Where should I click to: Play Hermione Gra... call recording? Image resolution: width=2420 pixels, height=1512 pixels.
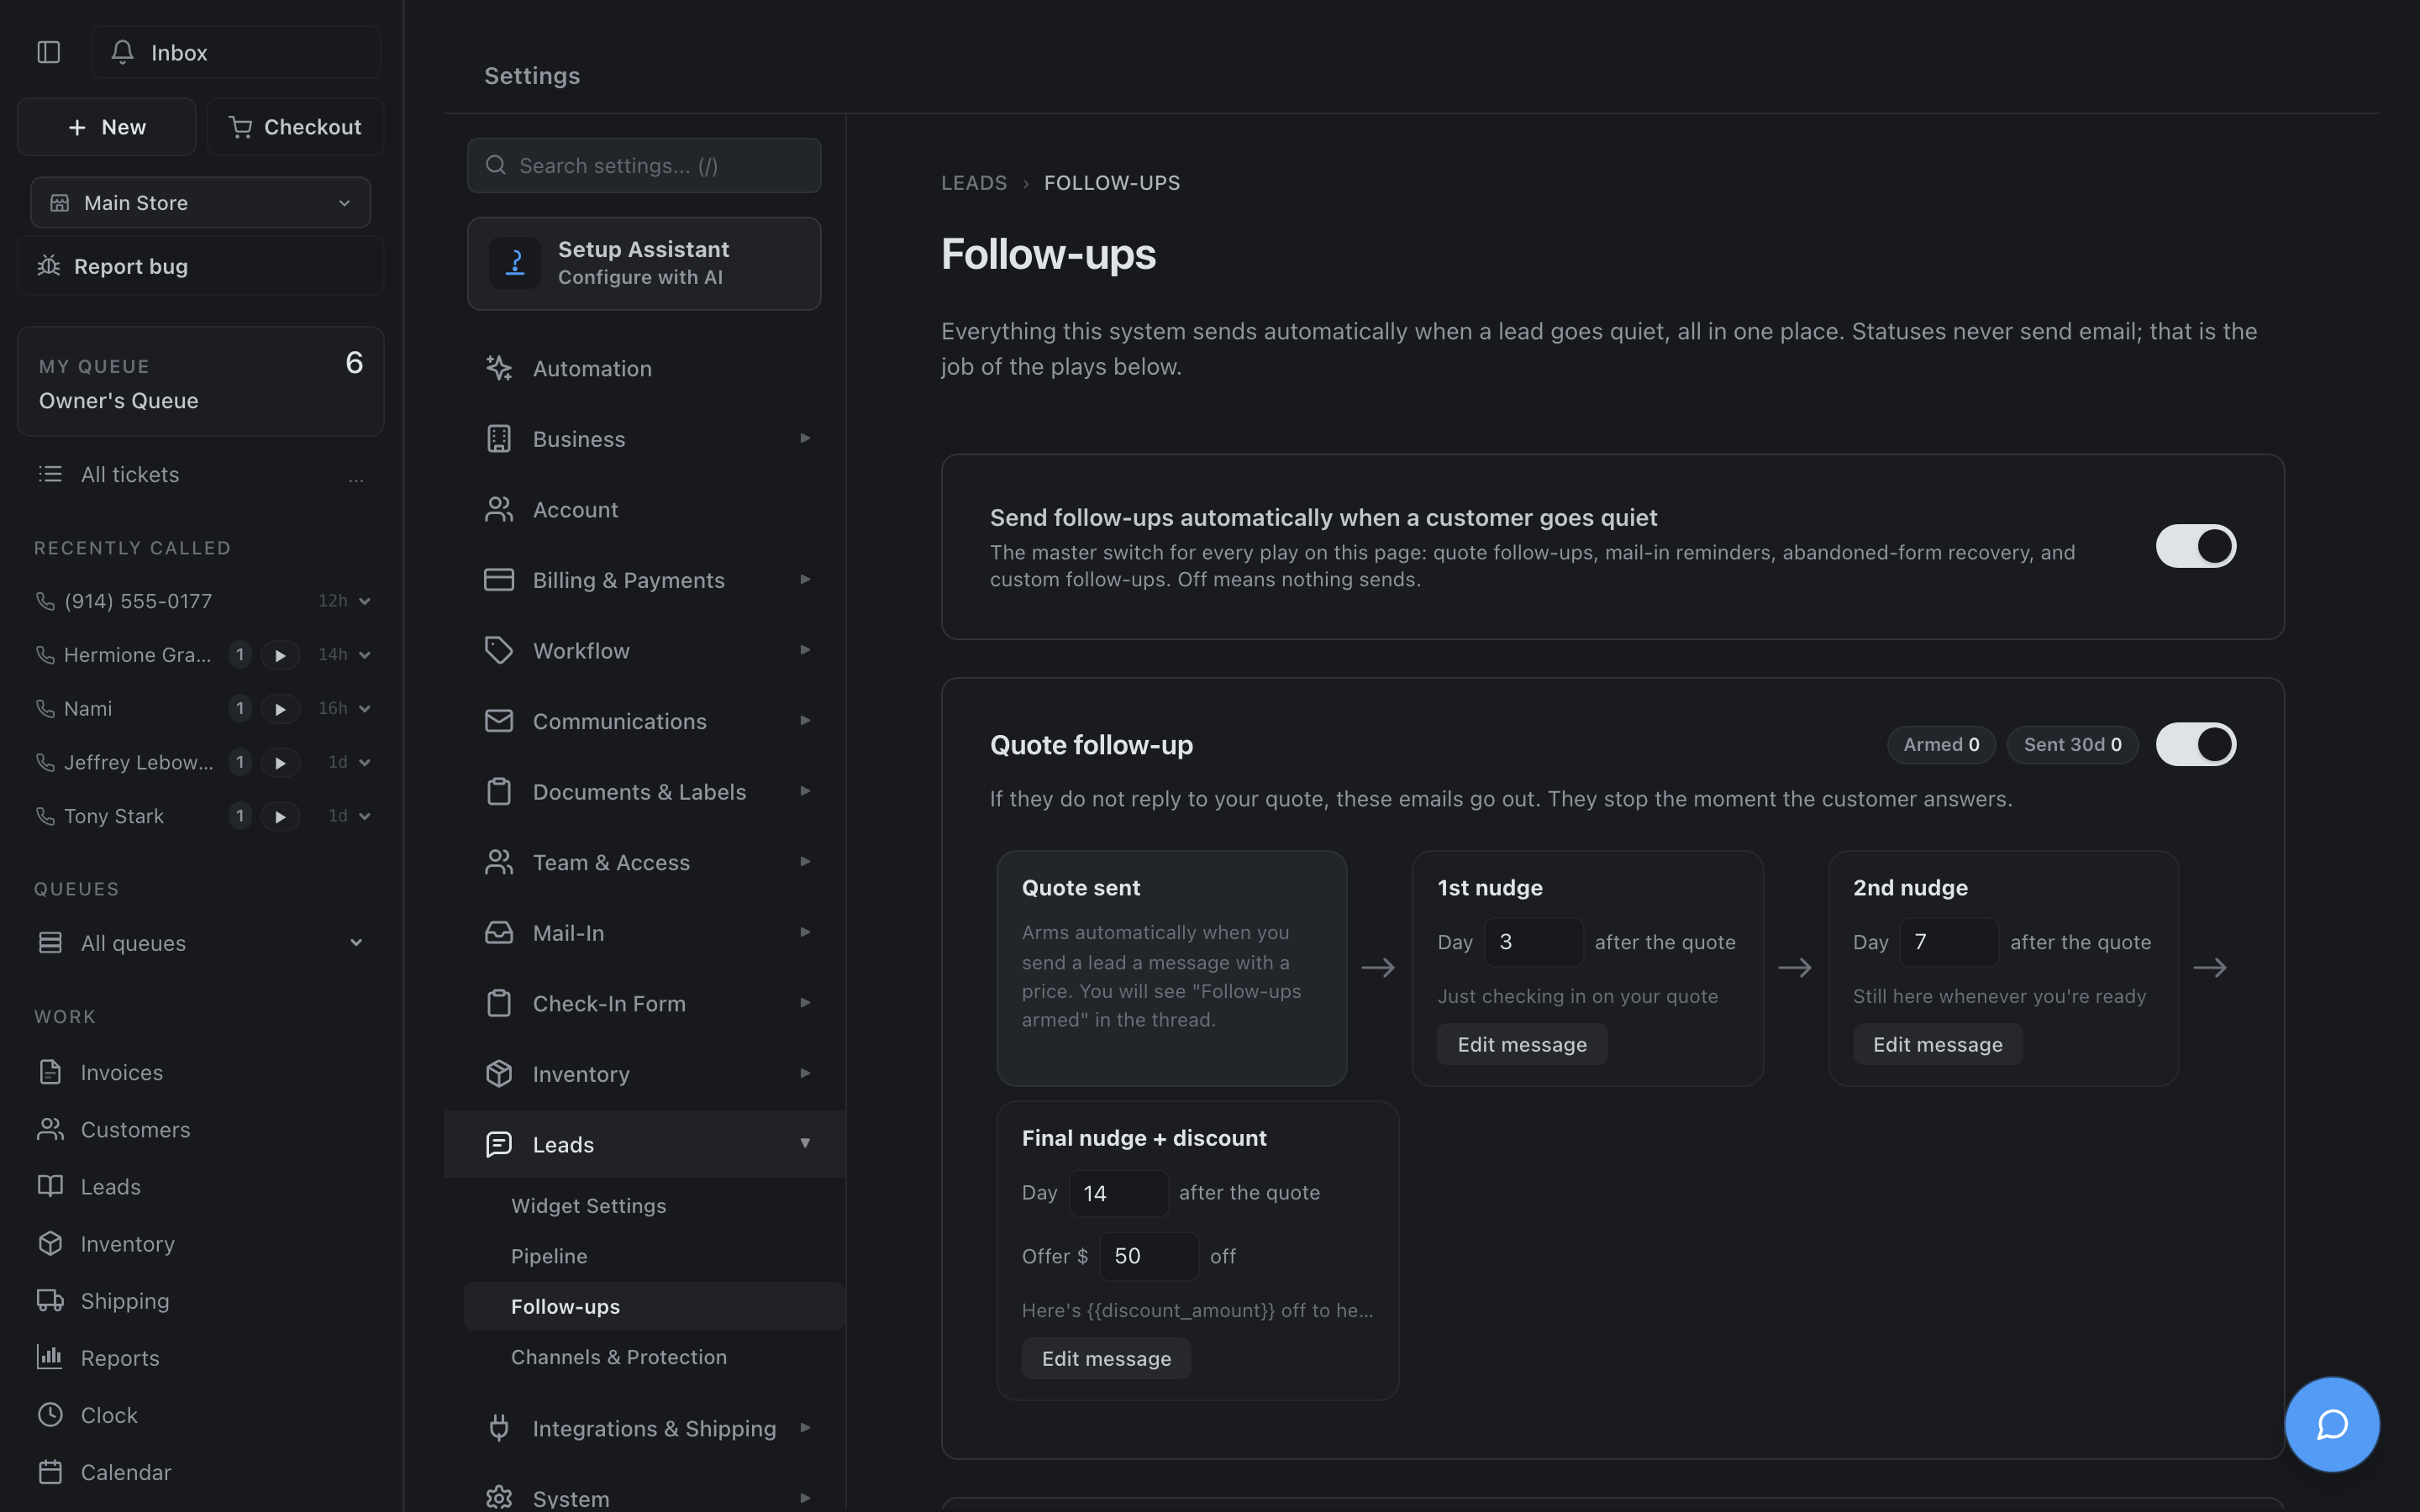(280, 655)
